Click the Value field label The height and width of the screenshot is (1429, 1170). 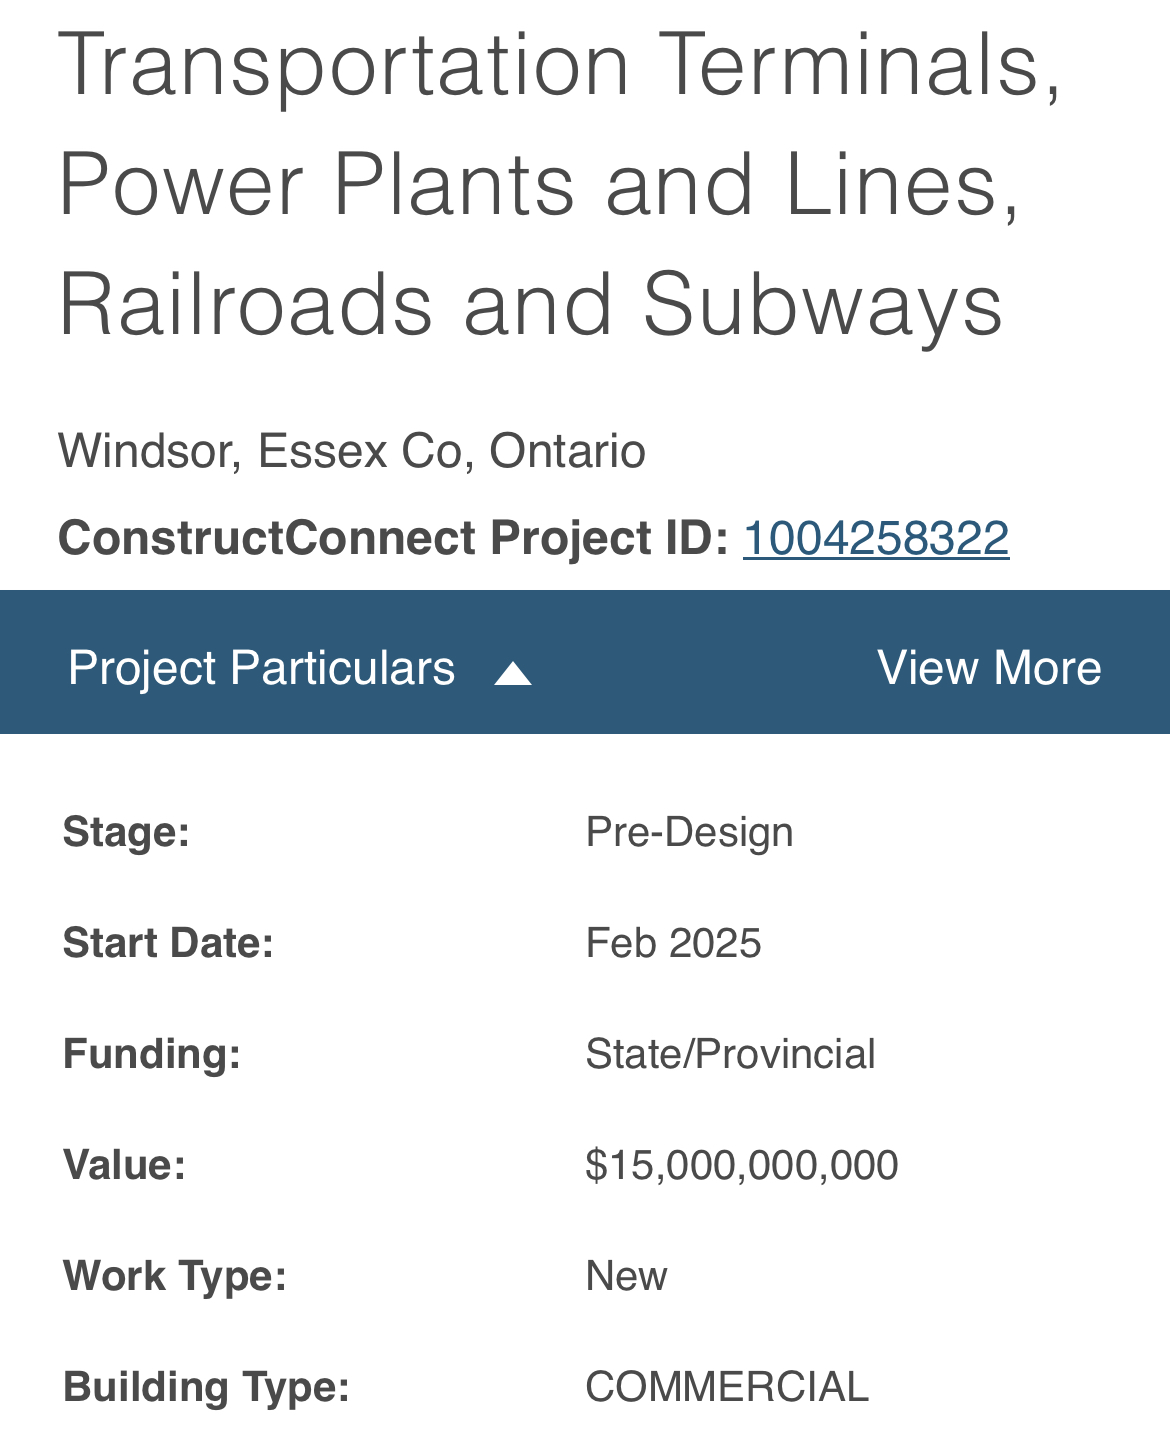pos(124,1165)
